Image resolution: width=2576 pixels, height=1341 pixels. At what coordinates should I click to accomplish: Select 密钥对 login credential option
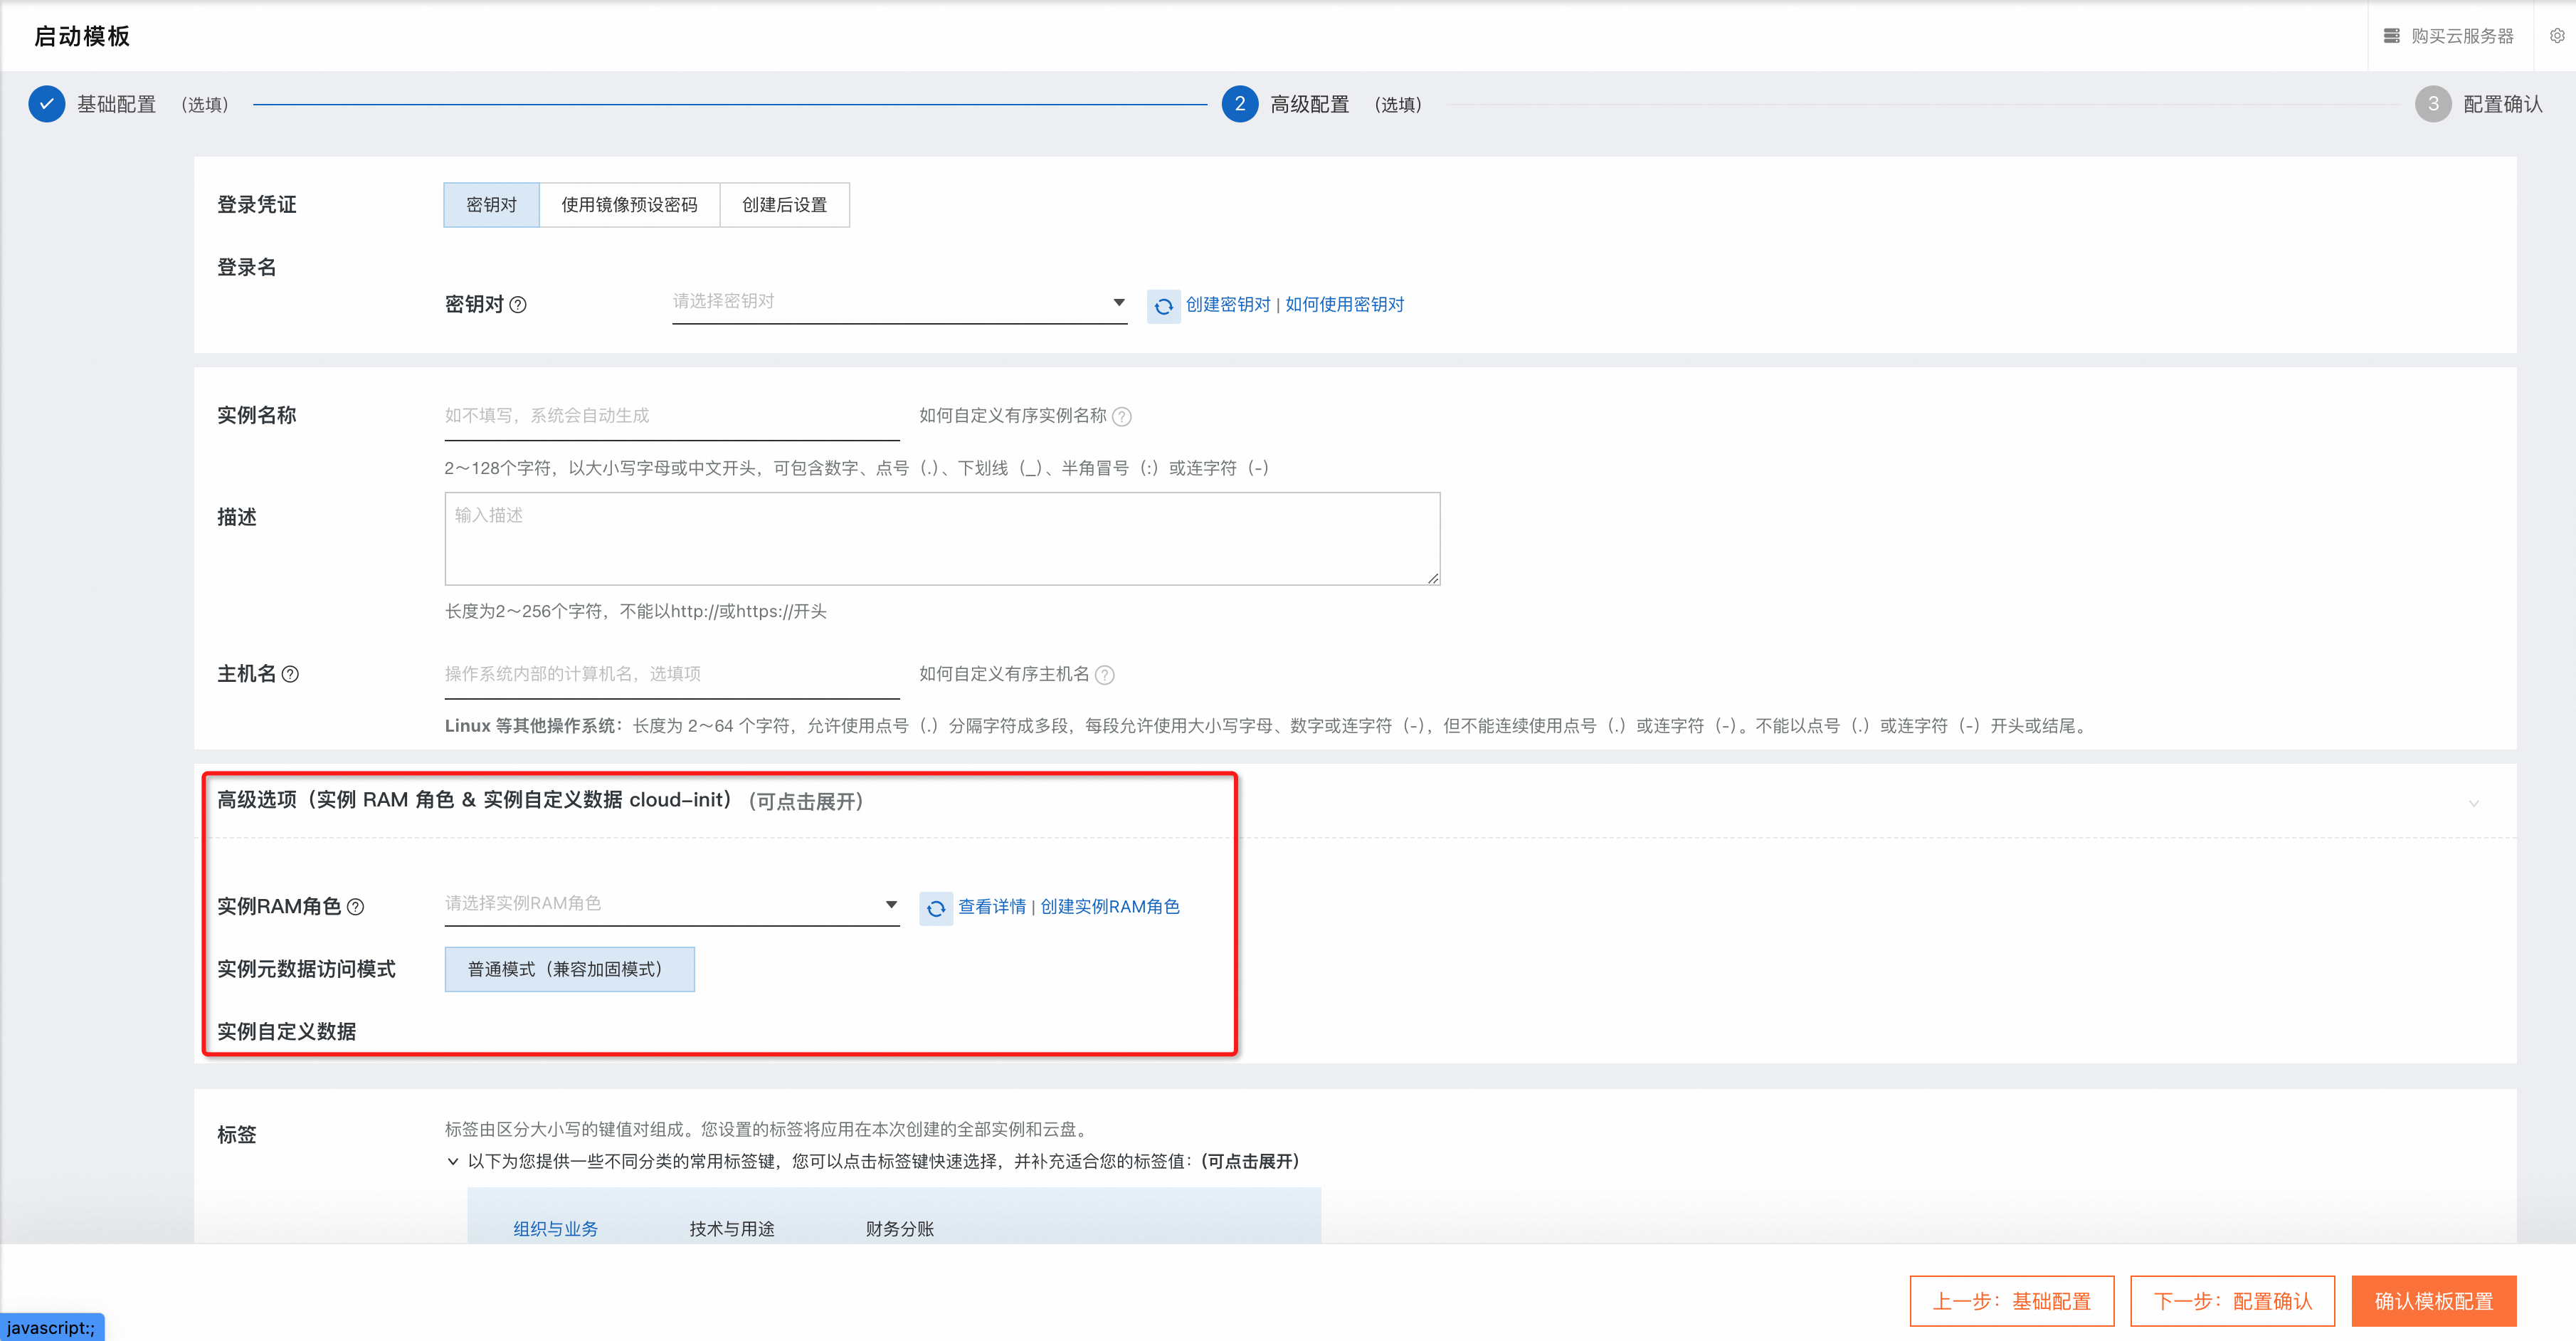click(x=491, y=205)
